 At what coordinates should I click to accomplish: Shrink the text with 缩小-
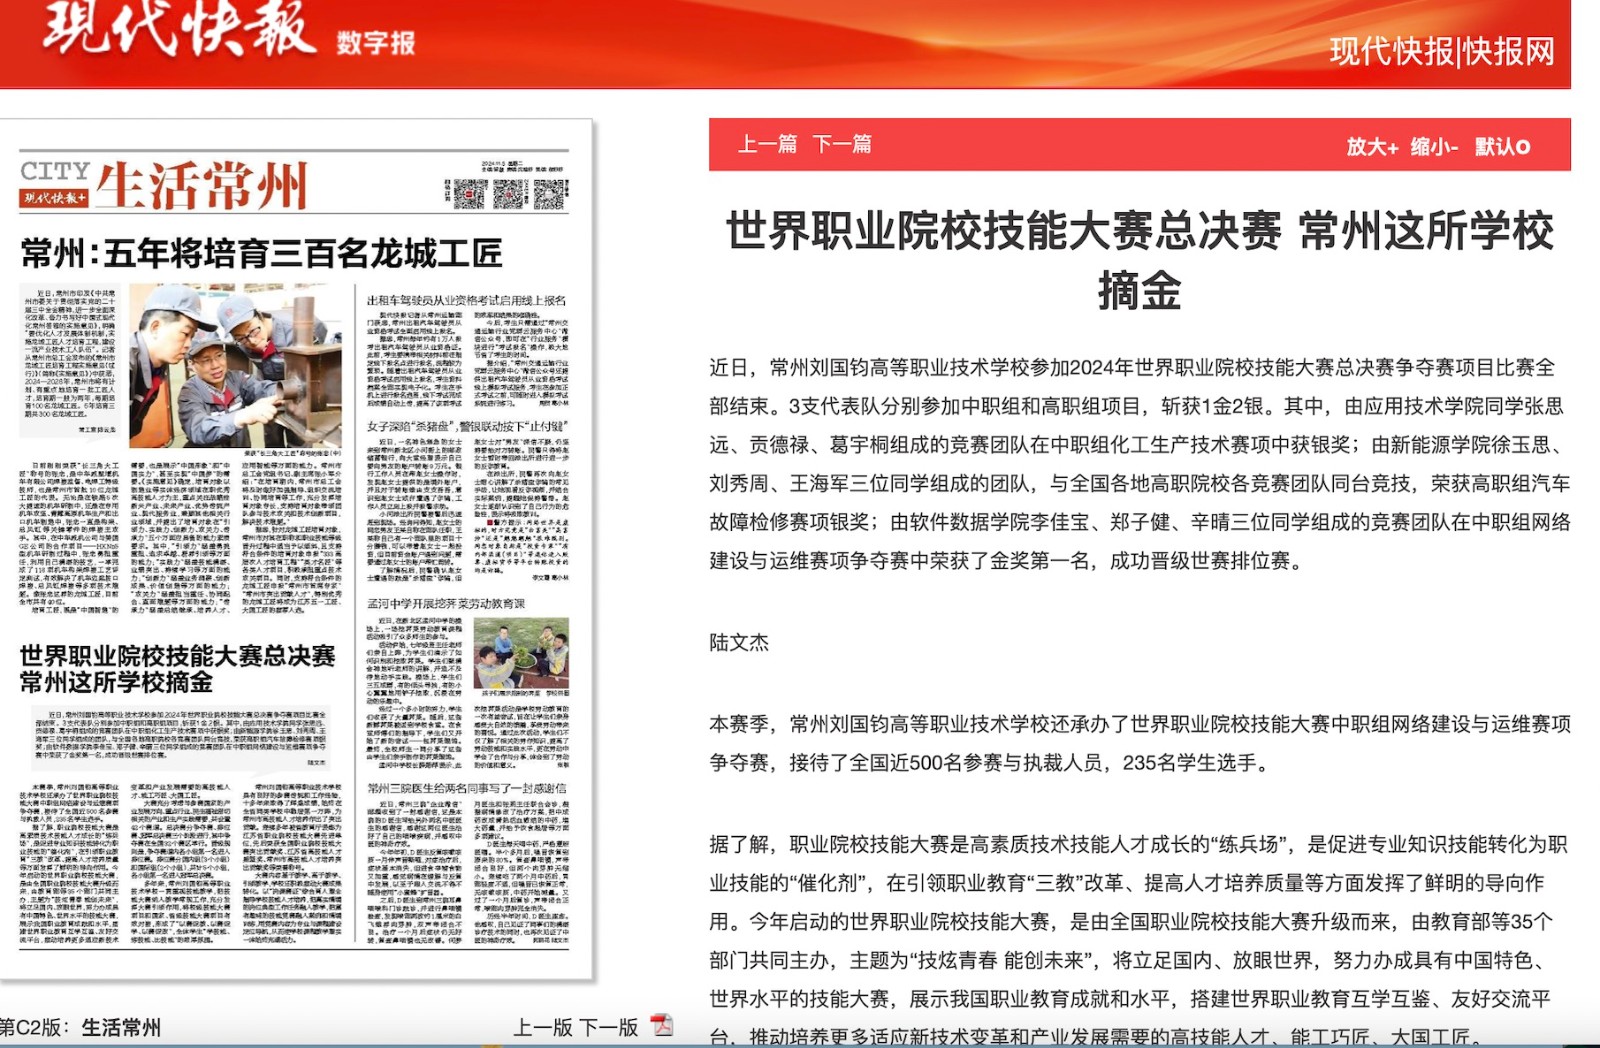pyautogui.click(x=1435, y=147)
